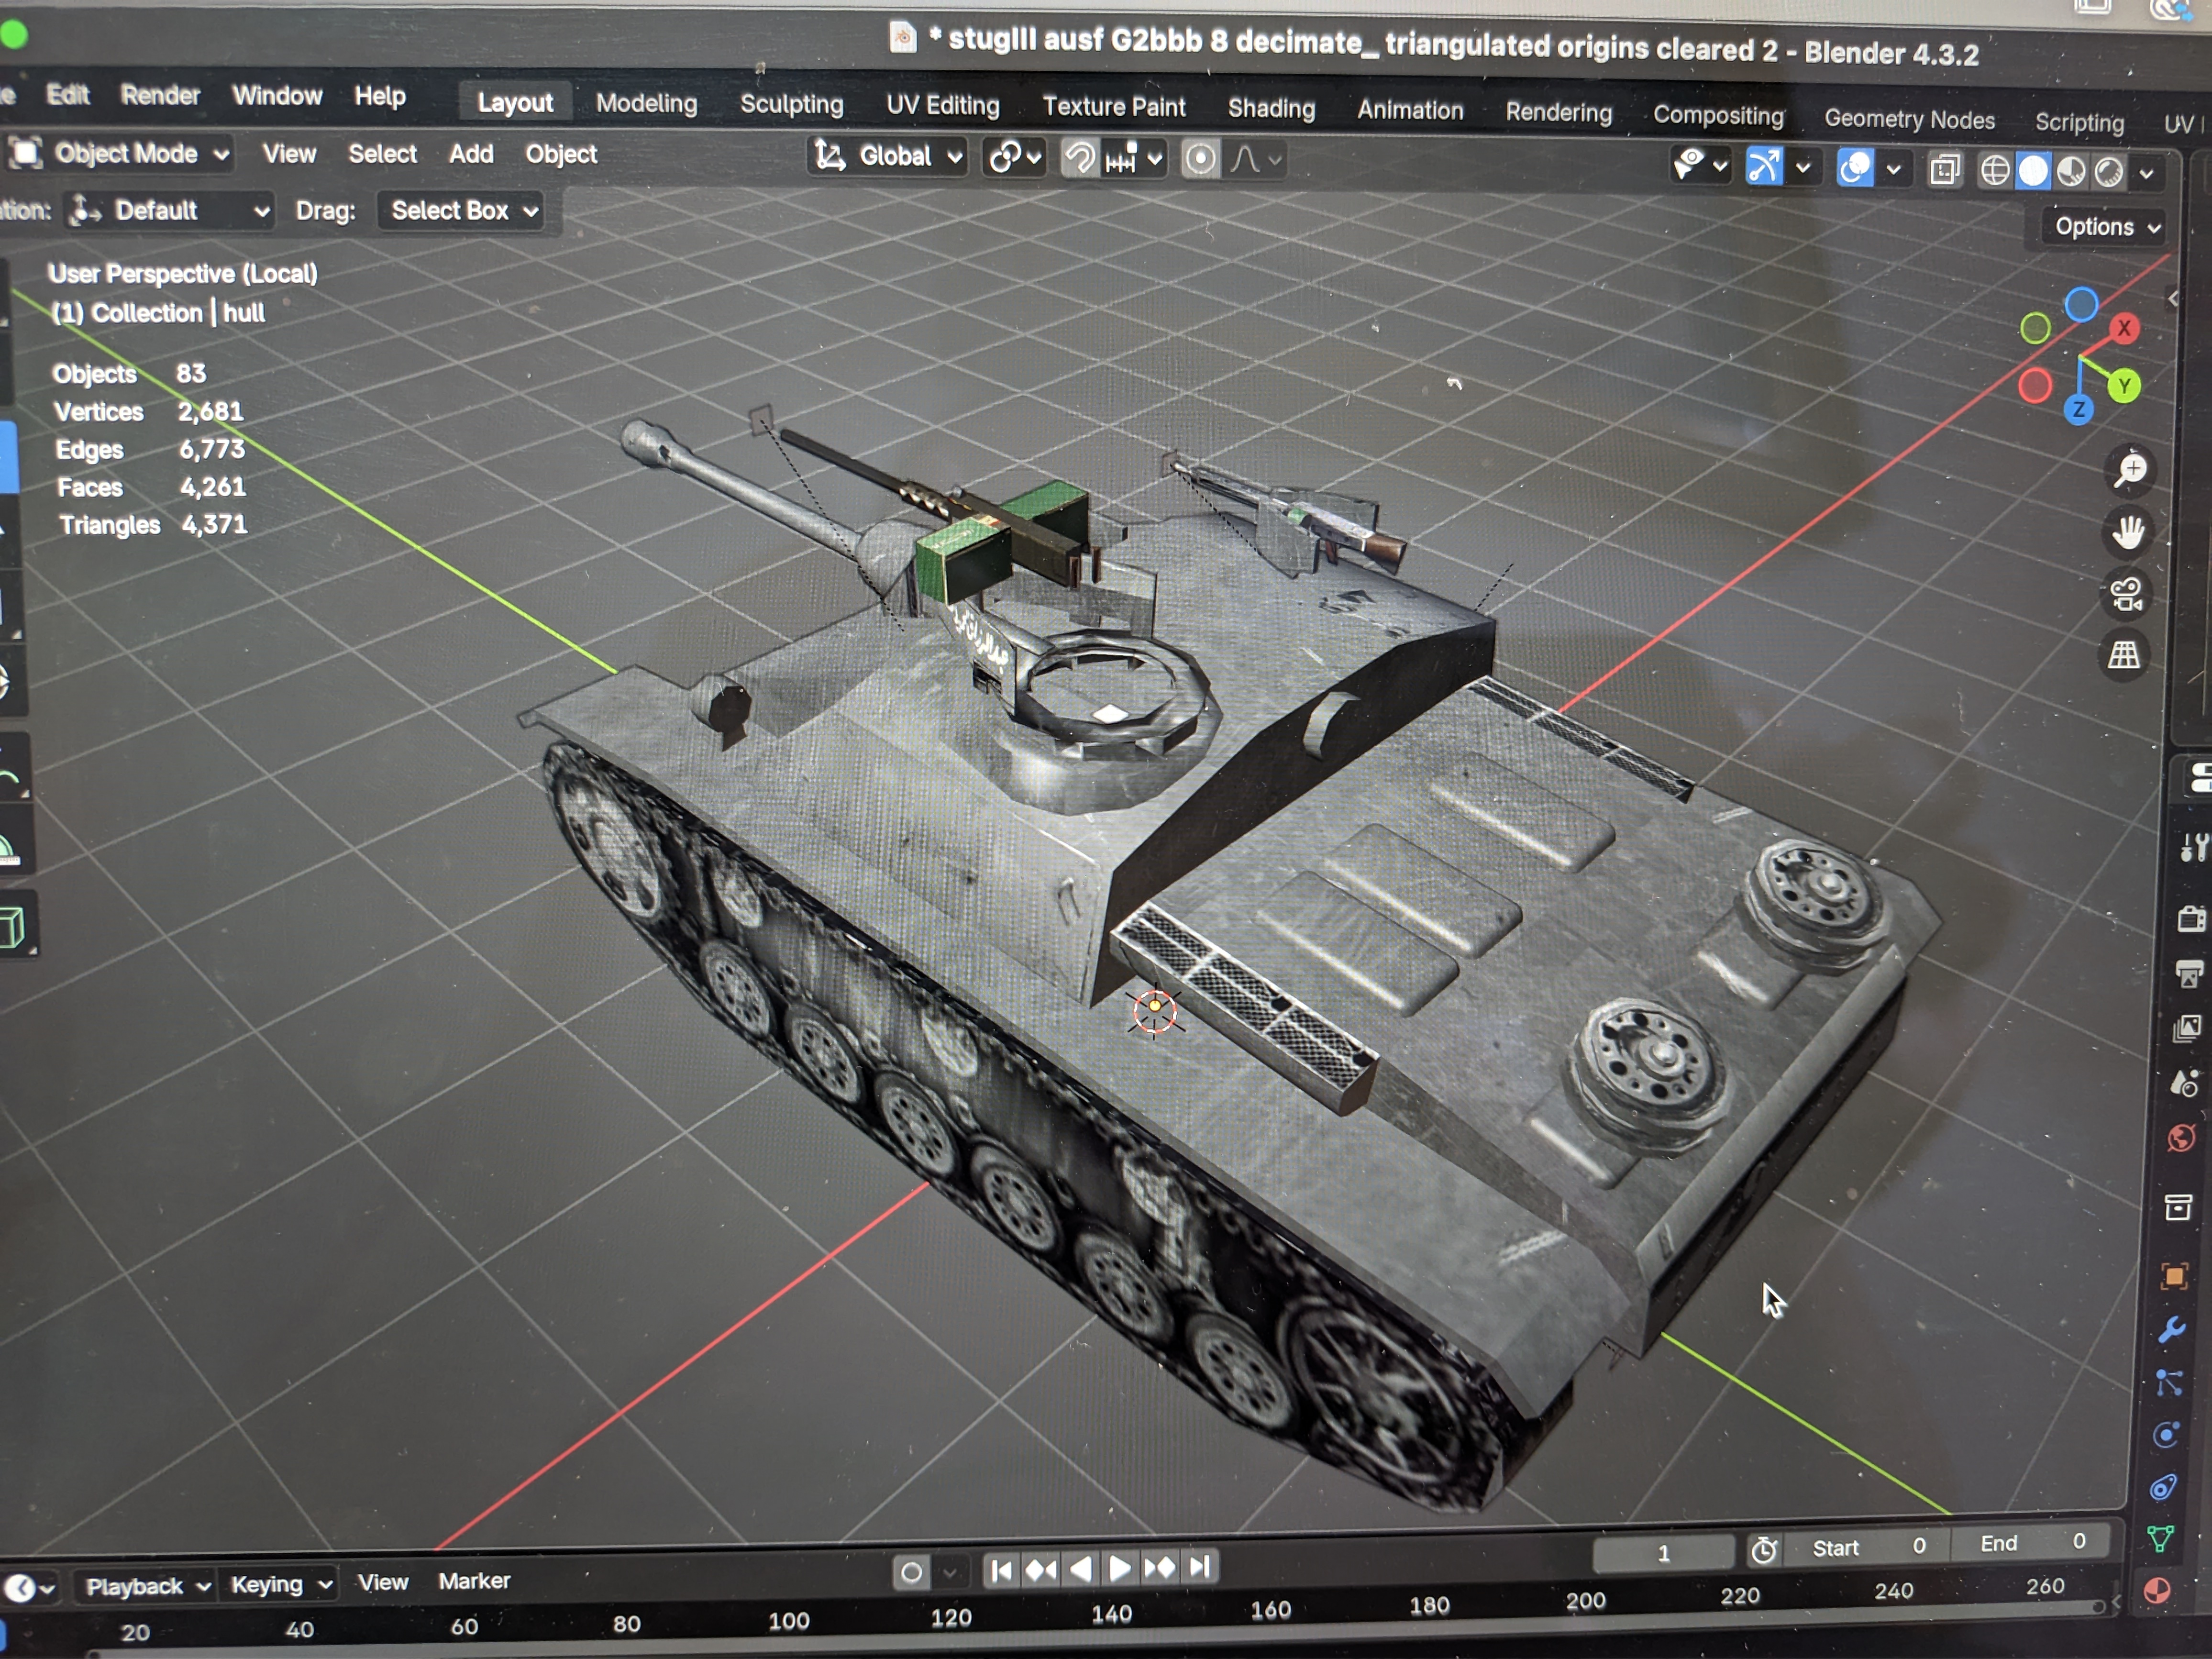Toggle viewport overlays display
The width and height of the screenshot is (2212, 1659).
click(x=1855, y=168)
